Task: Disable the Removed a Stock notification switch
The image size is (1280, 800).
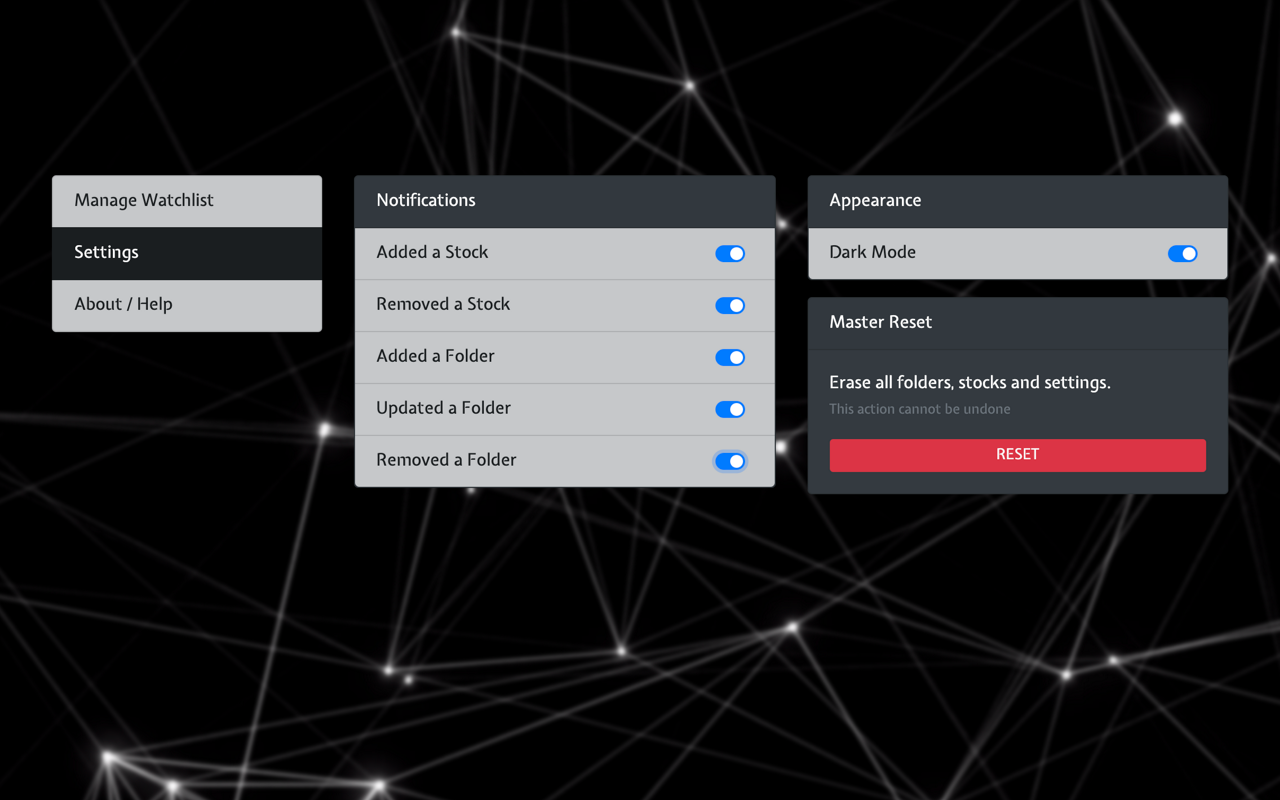Action: (x=730, y=305)
